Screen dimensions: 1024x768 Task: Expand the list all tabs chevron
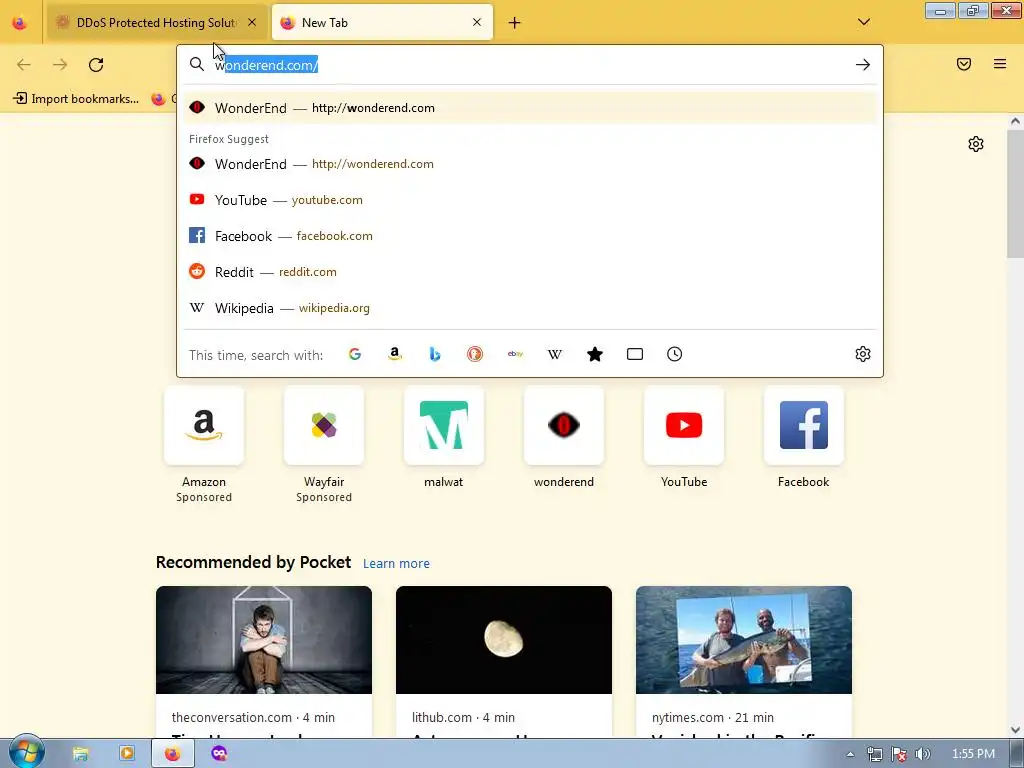(x=863, y=22)
